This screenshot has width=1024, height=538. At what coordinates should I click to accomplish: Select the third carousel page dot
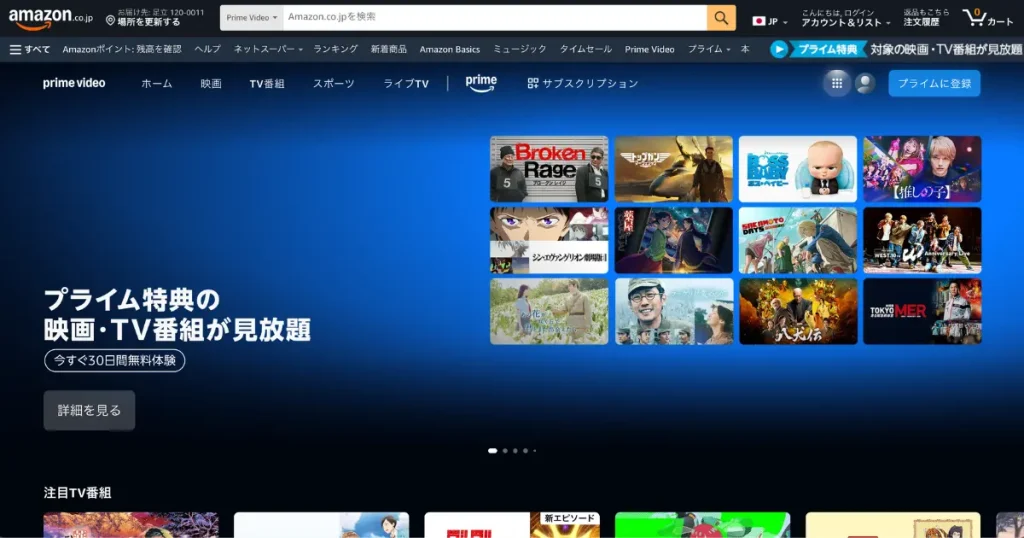(x=515, y=451)
